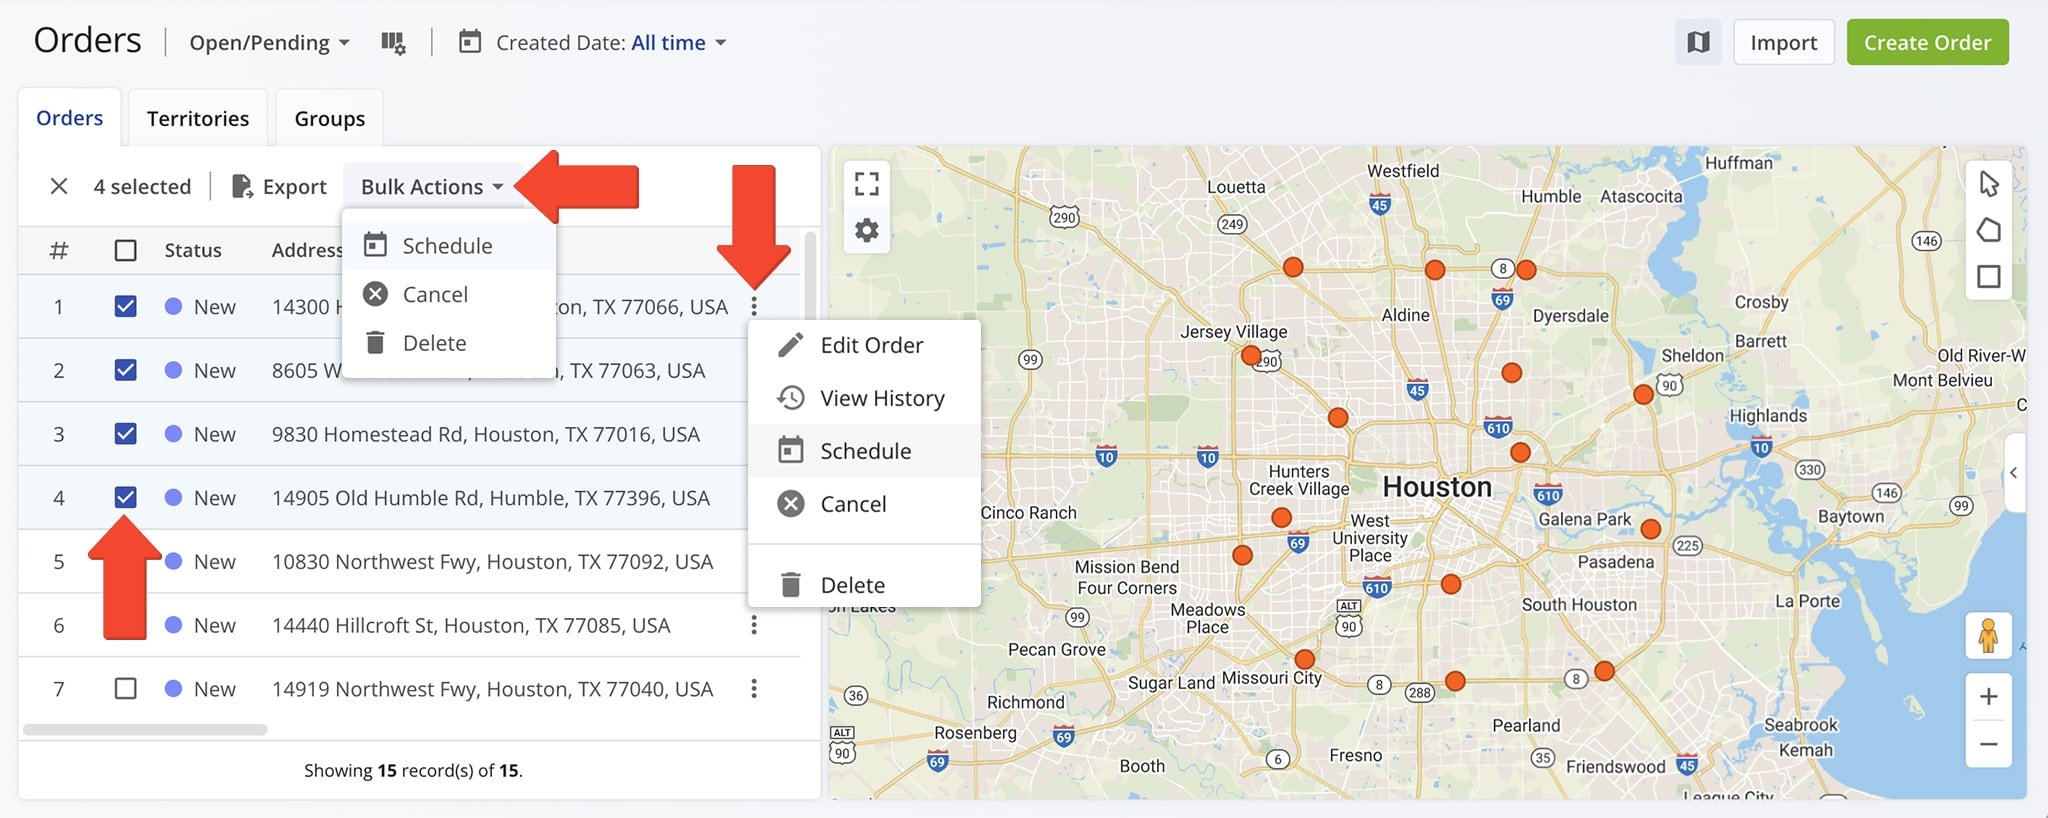The width and height of the screenshot is (2048, 818).
Task: Click address 14905 Old Humble Rd, Humble
Action: (491, 498)
